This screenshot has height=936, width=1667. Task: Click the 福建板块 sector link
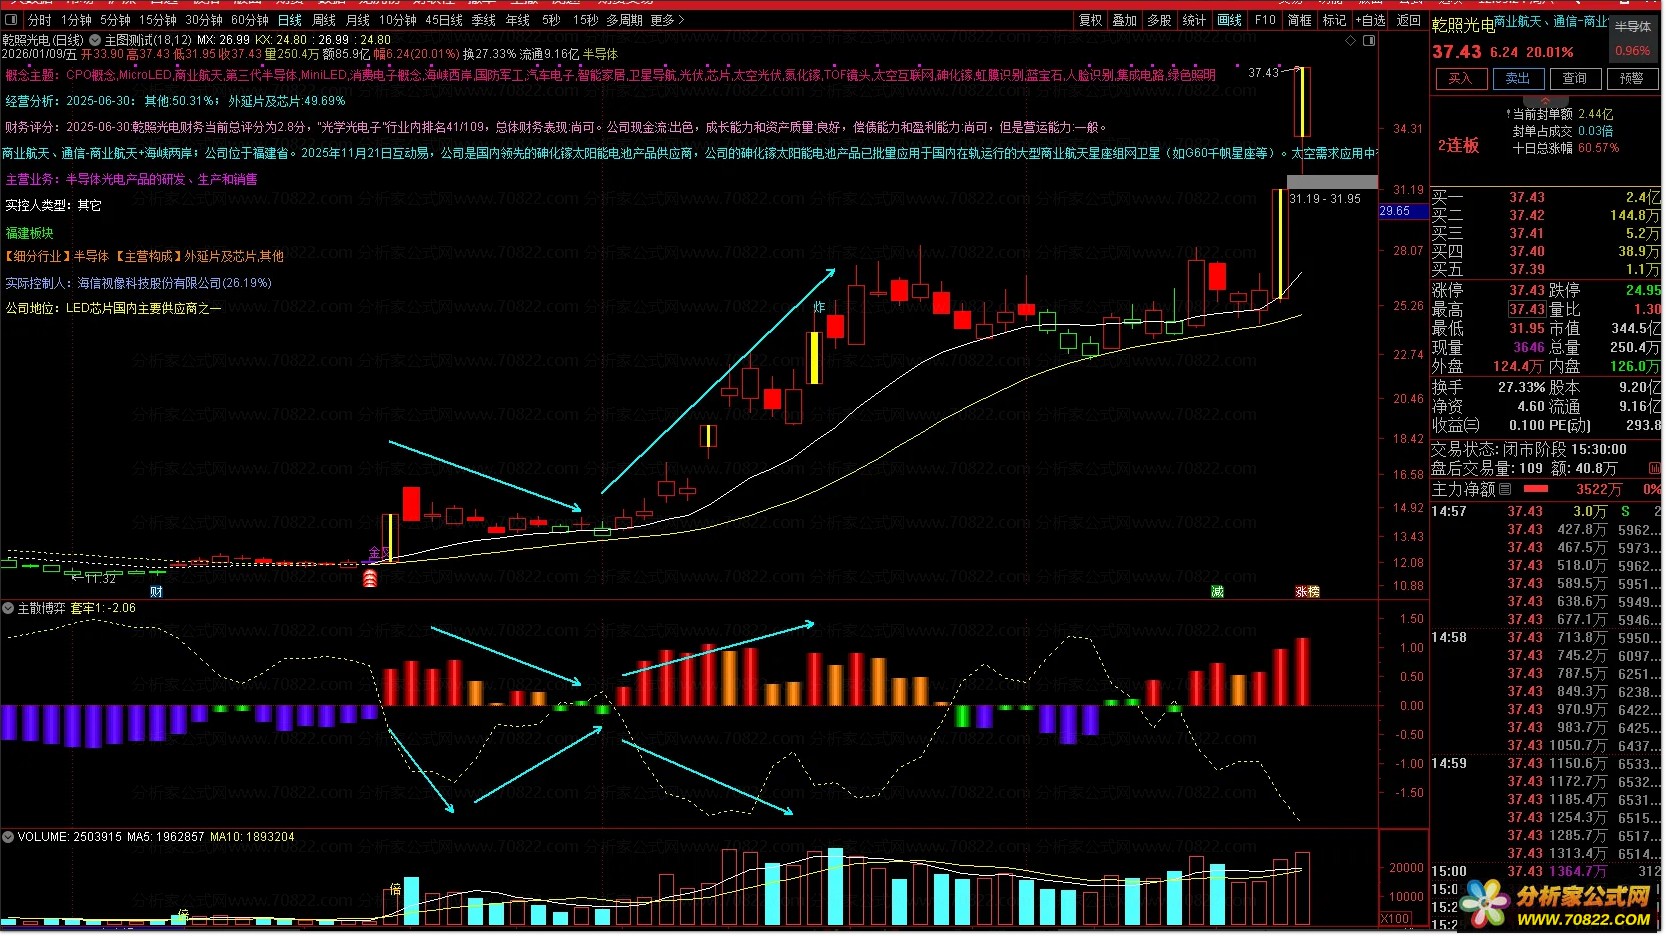click(x=30, y=233)
